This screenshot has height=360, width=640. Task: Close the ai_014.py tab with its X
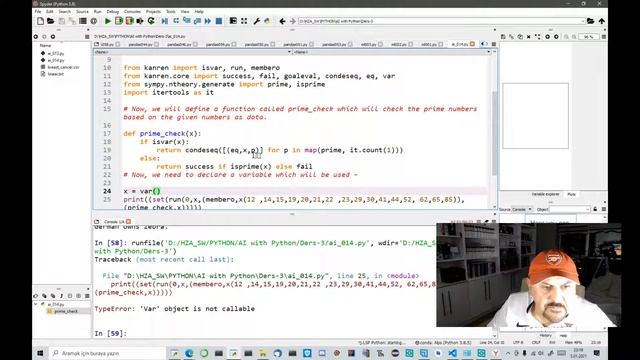pyautogui.click(x=472, y=44)
